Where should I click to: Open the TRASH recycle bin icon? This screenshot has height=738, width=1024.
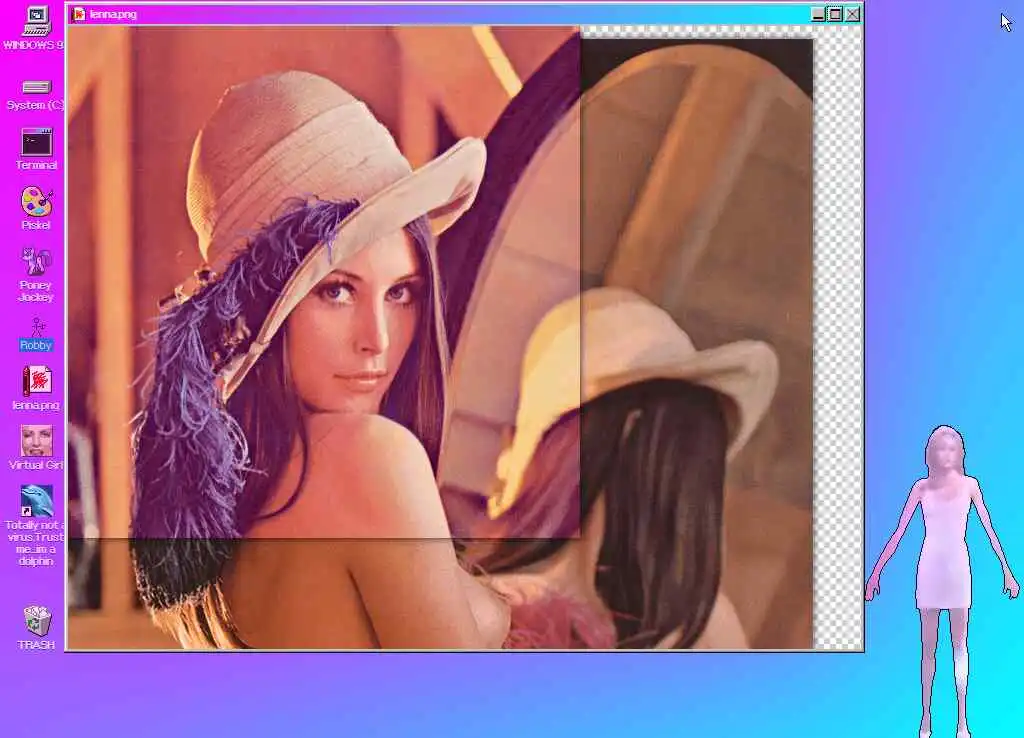(37, 620)
